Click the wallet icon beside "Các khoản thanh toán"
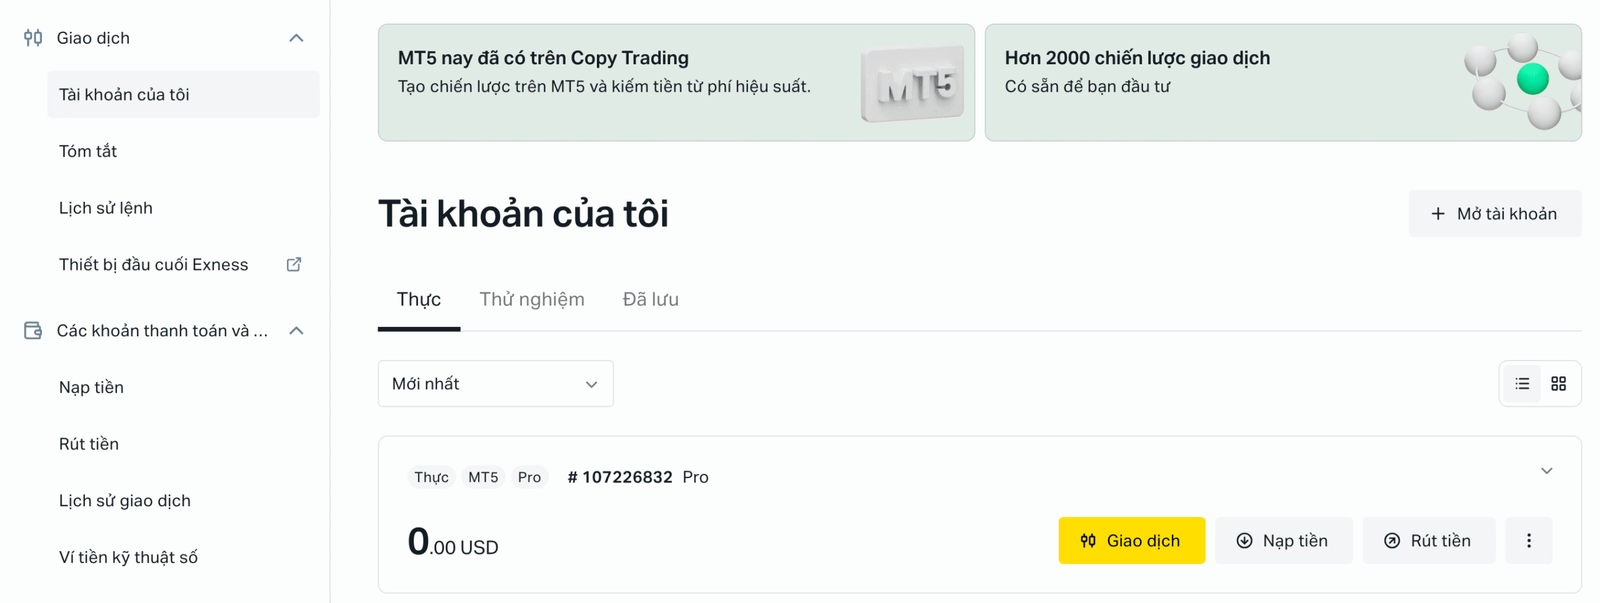 pyautogui.click(x=31, y=330)
